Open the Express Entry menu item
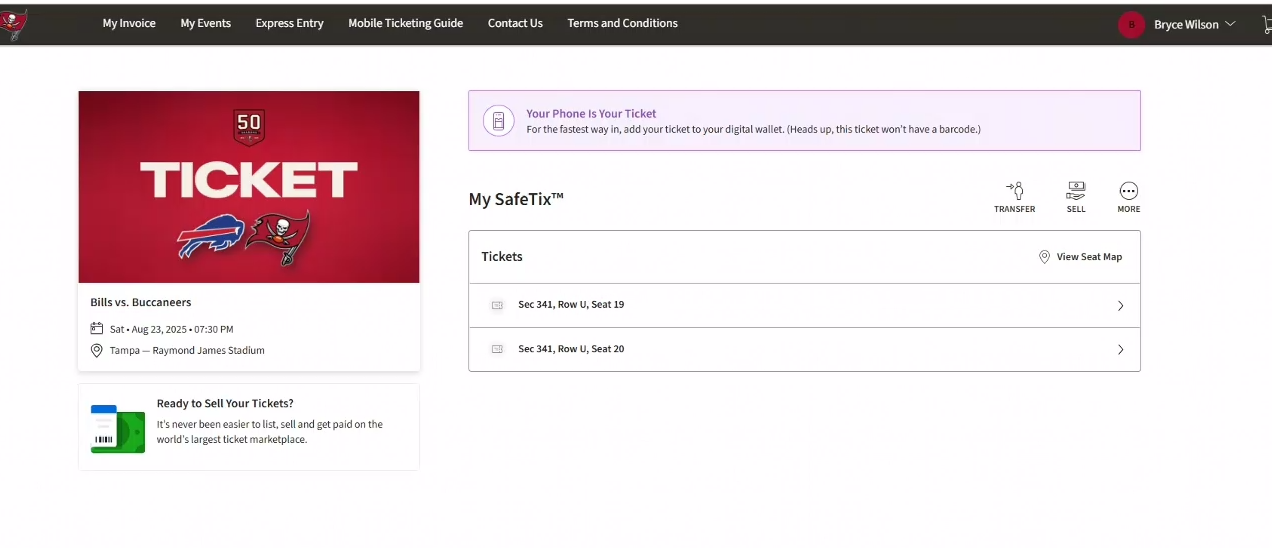Image resolution: width=1272 pixels, height=548 pixels. [289, 23]
